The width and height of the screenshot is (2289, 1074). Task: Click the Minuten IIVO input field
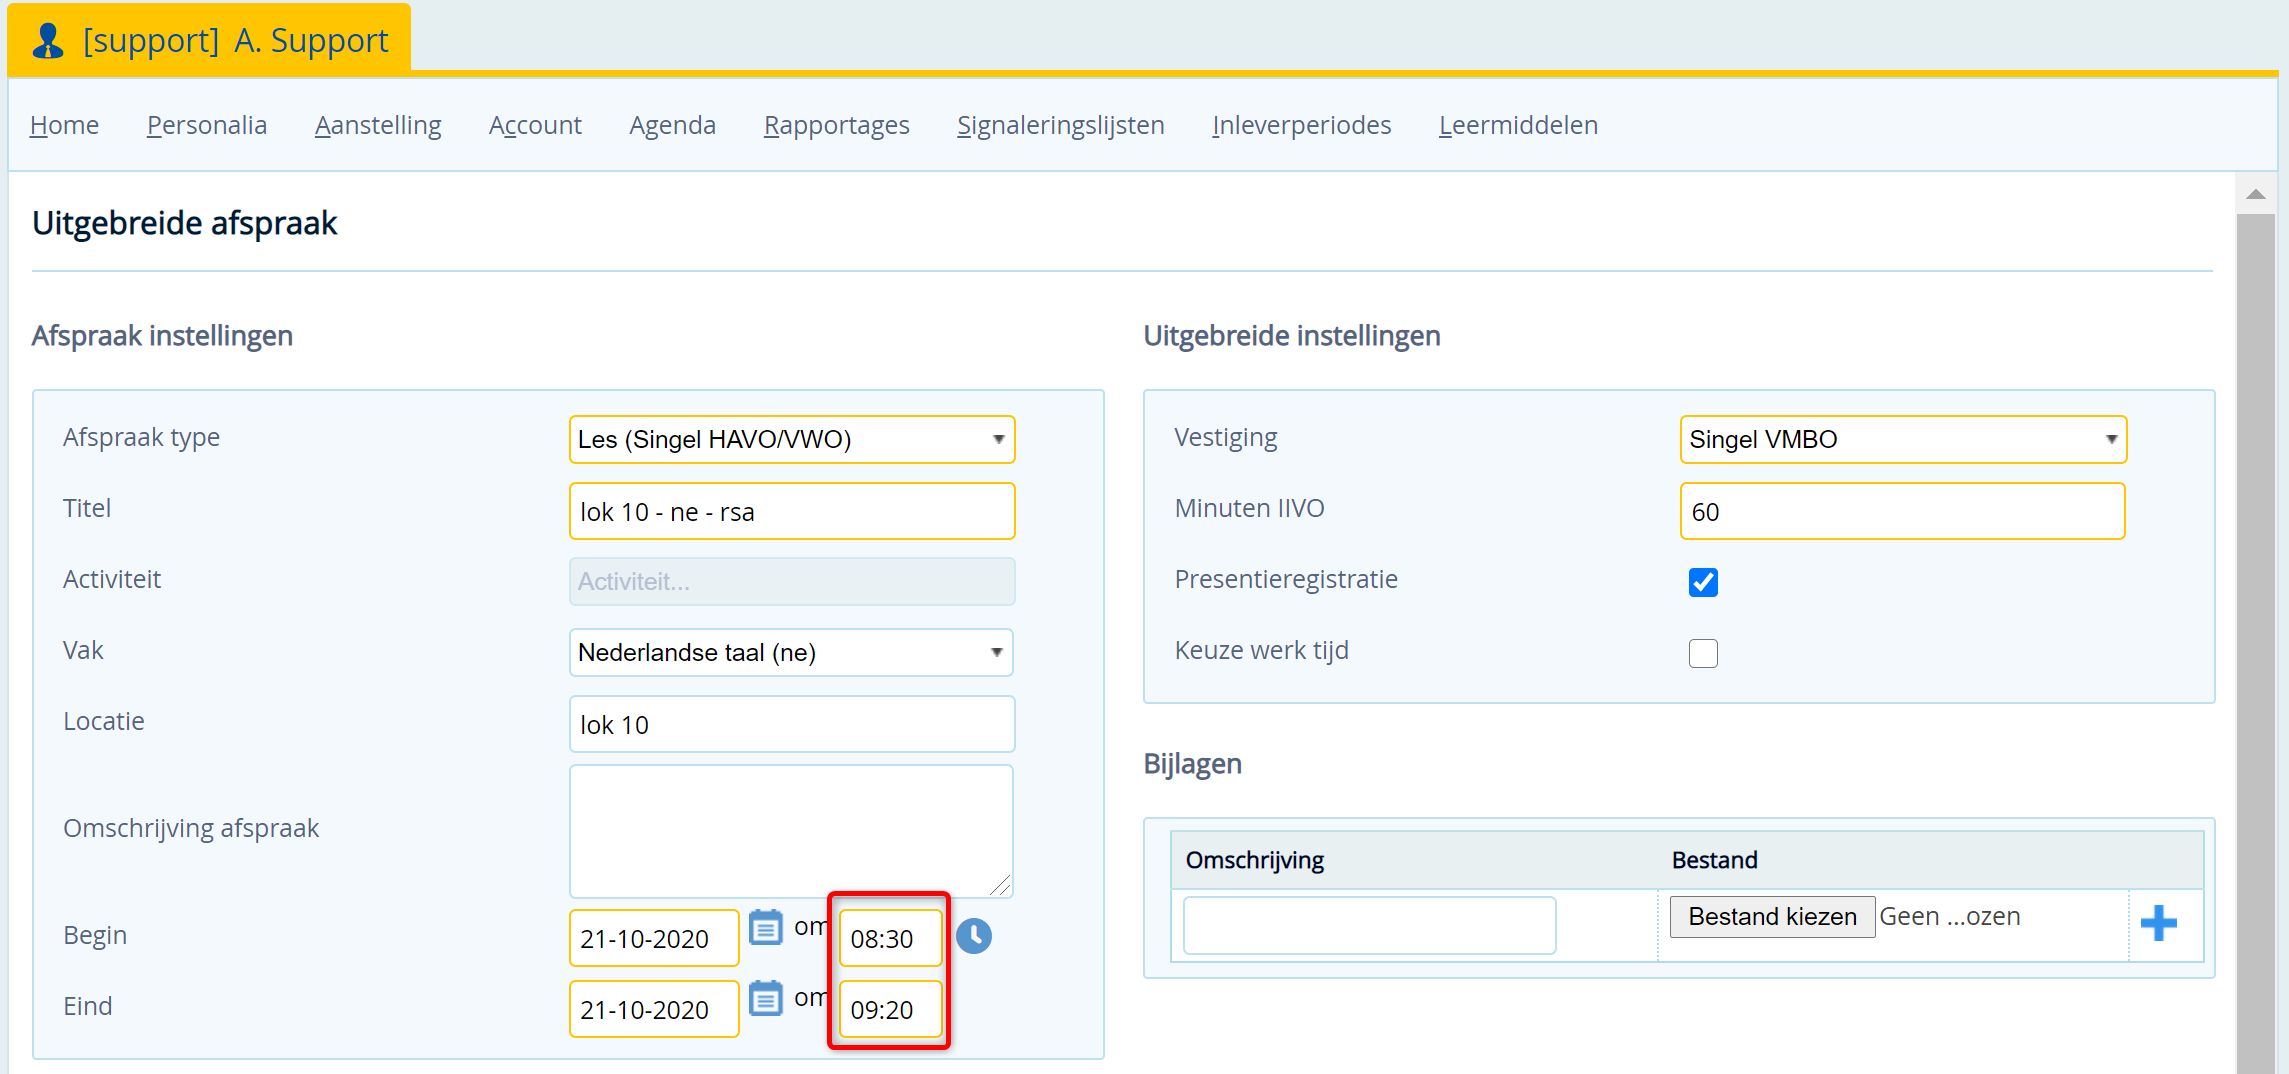coord(1901,512)
